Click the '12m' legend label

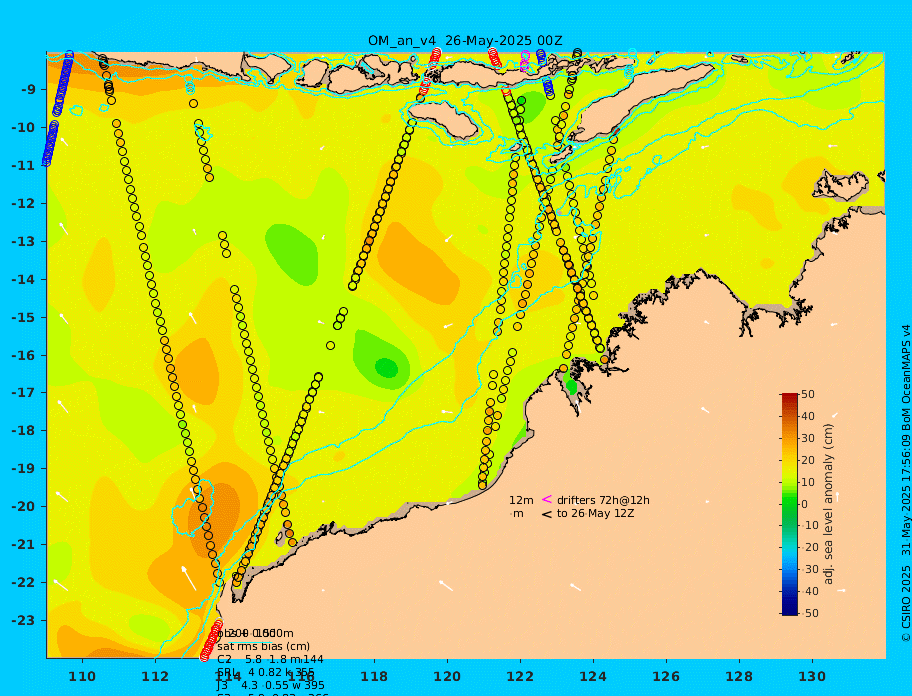click(521, 500)
